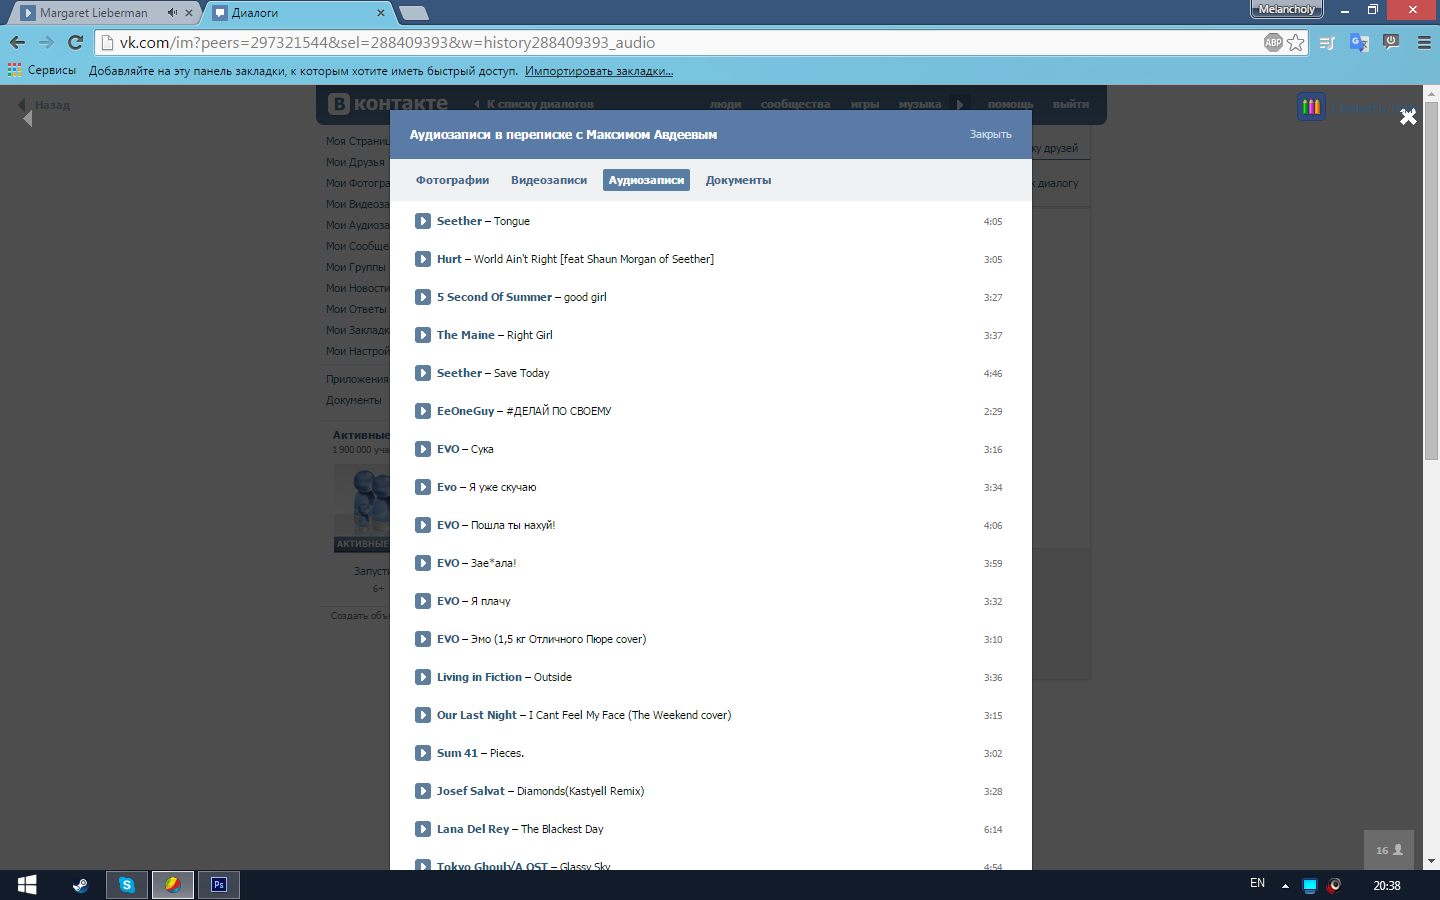1440x900 pixels.
Task: Open the Документы tab
Action: 738,180
